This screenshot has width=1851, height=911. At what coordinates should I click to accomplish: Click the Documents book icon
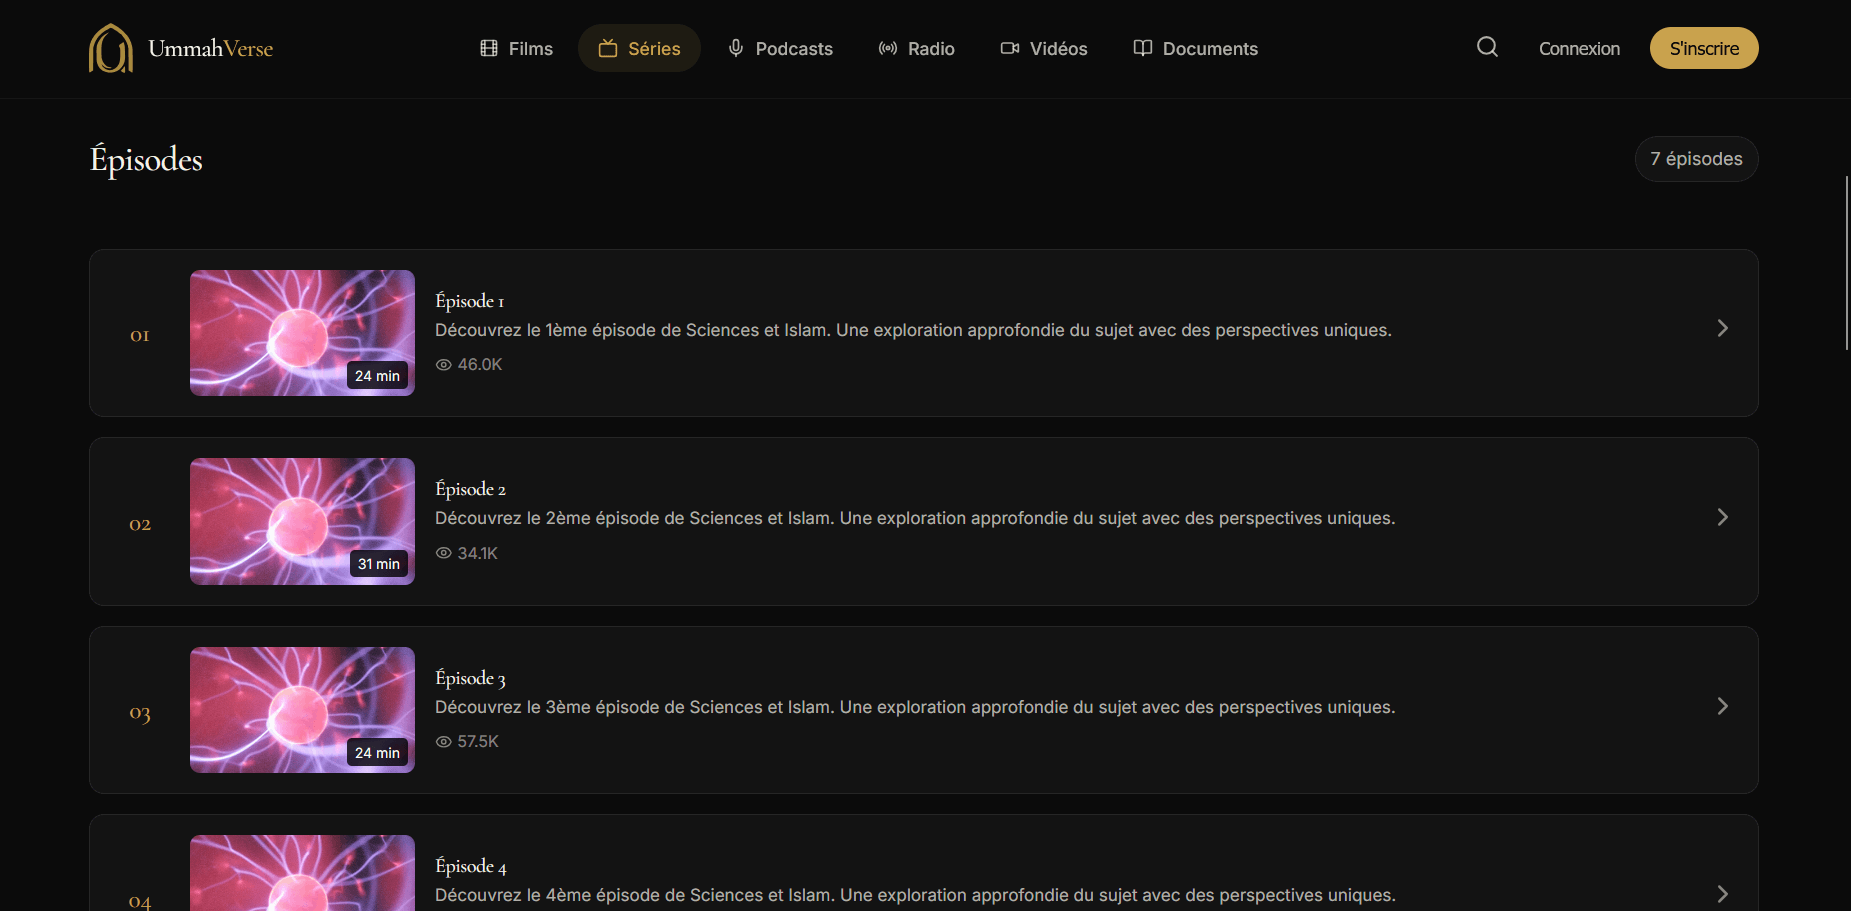(1142, 48)
